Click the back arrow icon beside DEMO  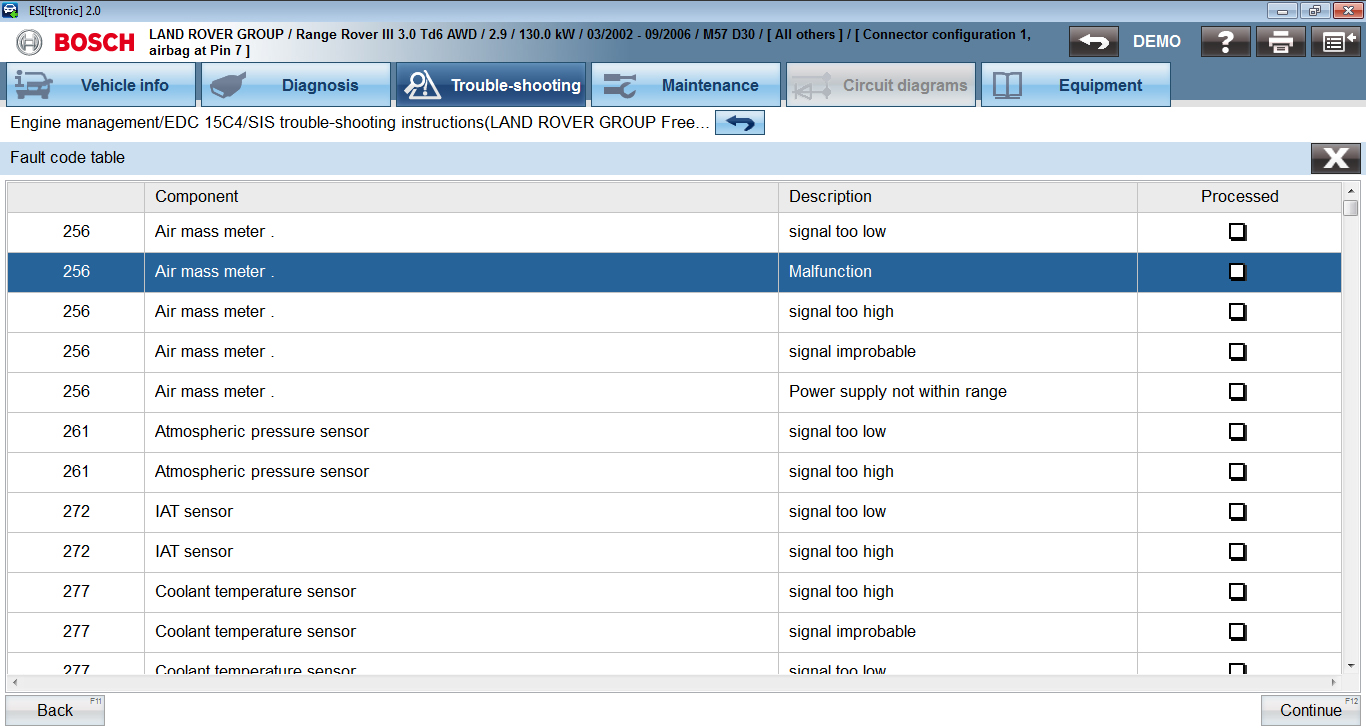coord(1093,42)
